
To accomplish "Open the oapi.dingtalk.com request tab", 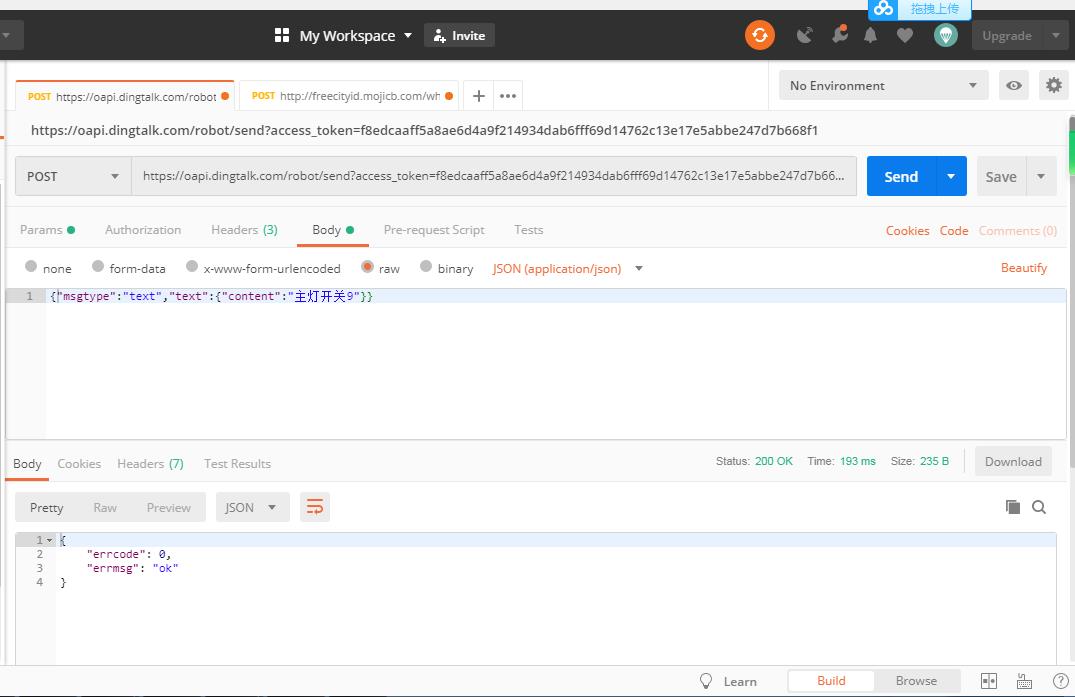I will pos(125,96).
